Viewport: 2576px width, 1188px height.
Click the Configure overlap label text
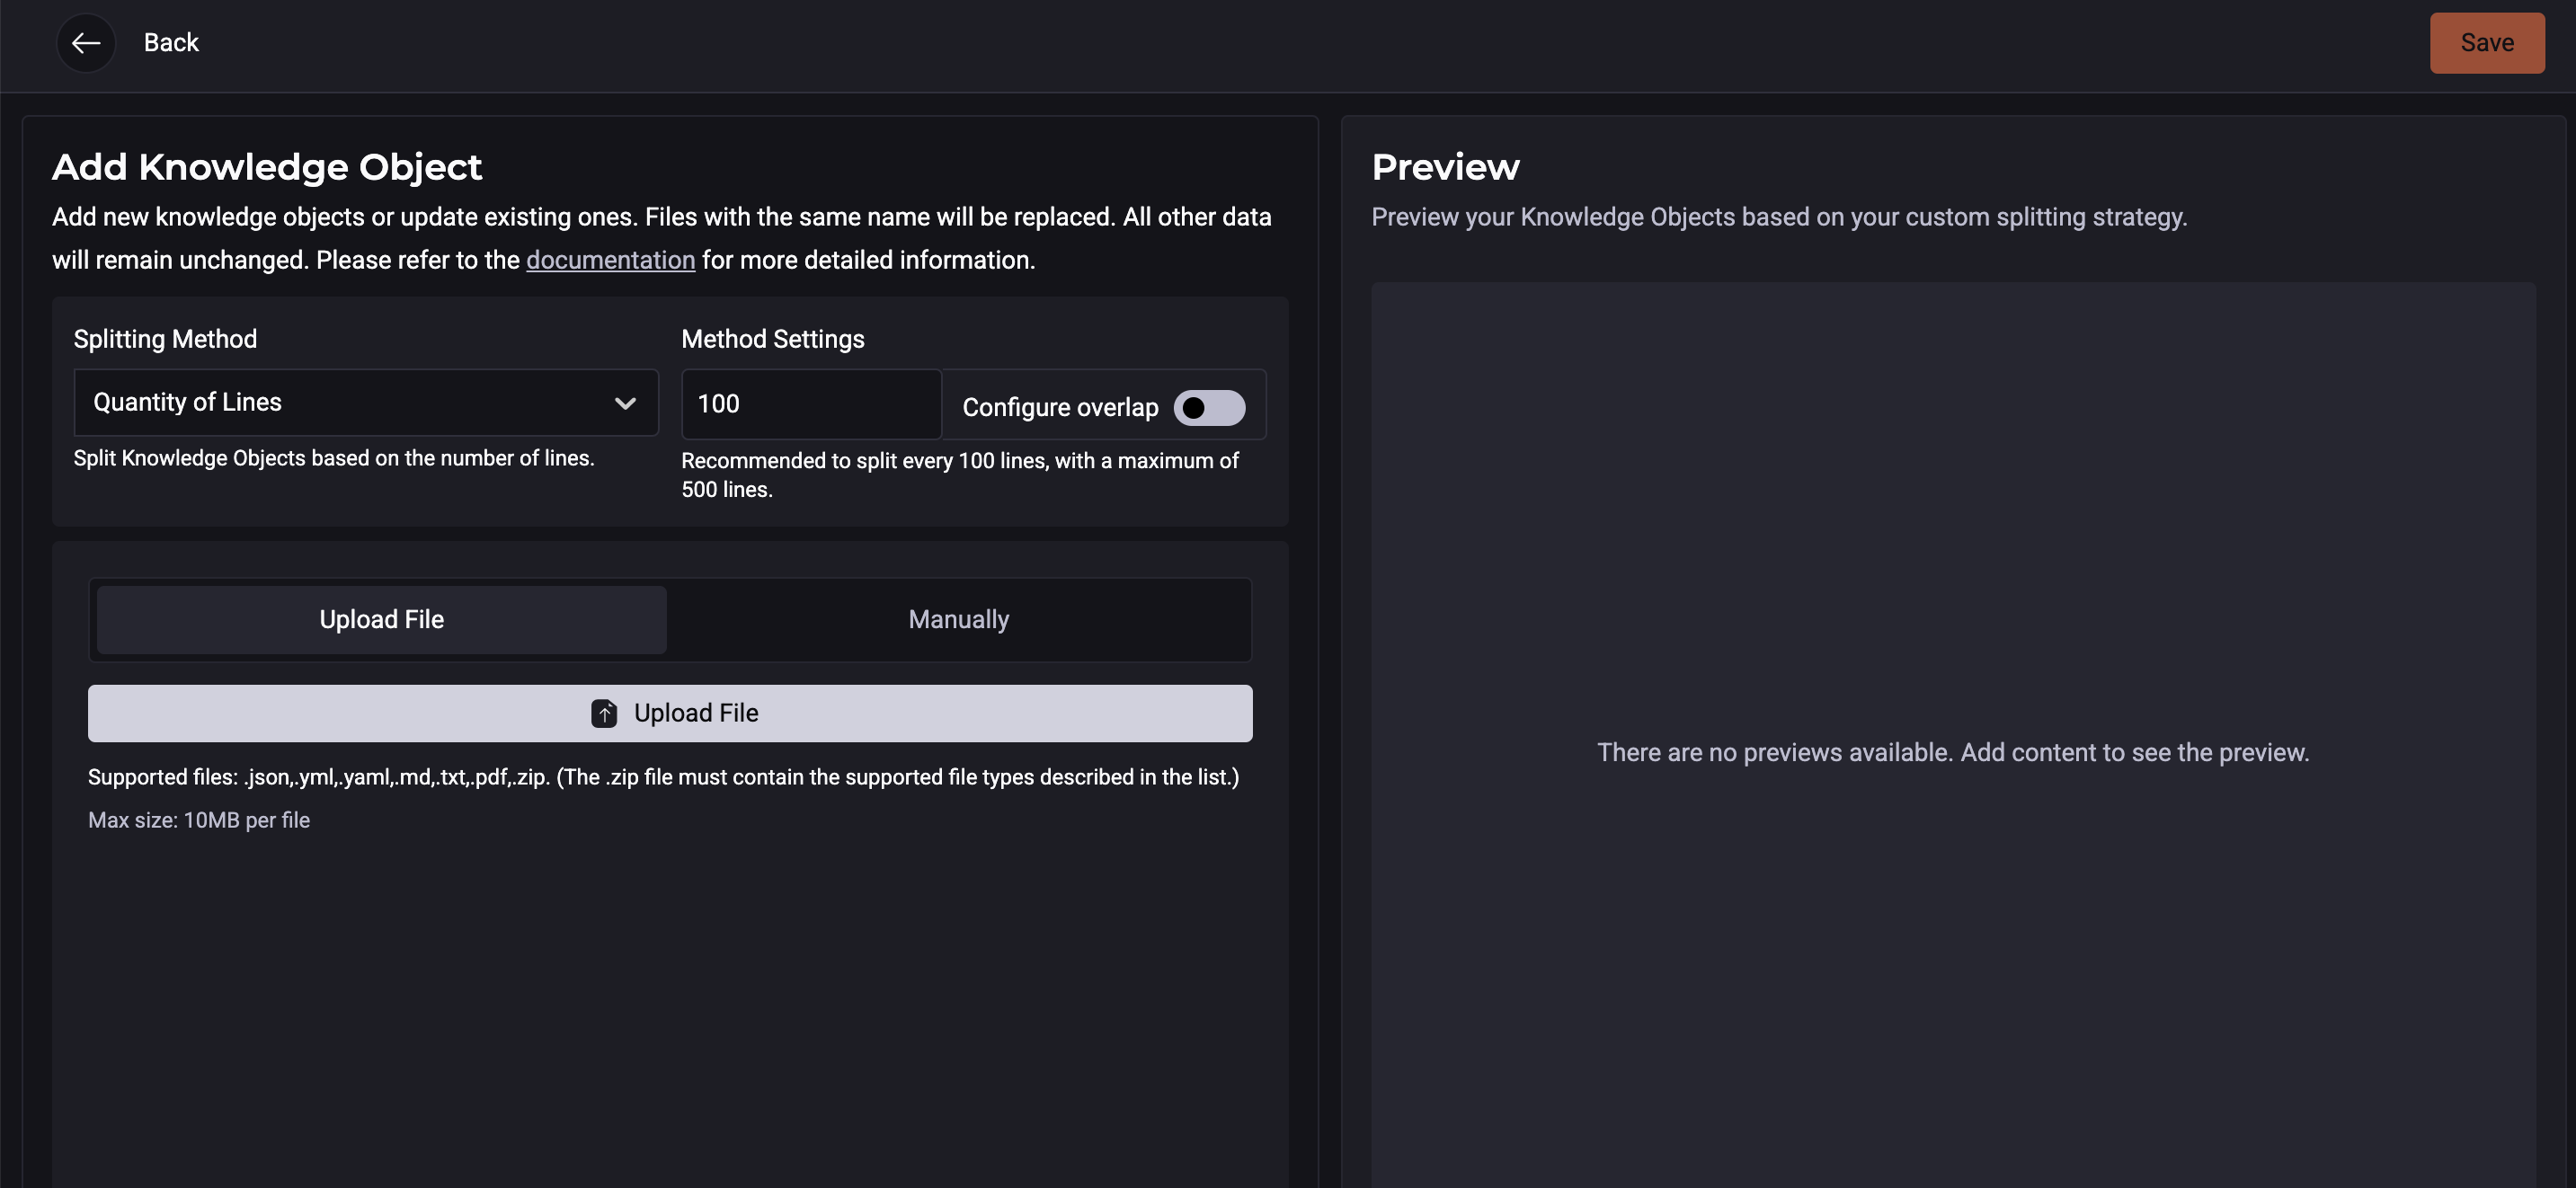tap(1060, 407)
